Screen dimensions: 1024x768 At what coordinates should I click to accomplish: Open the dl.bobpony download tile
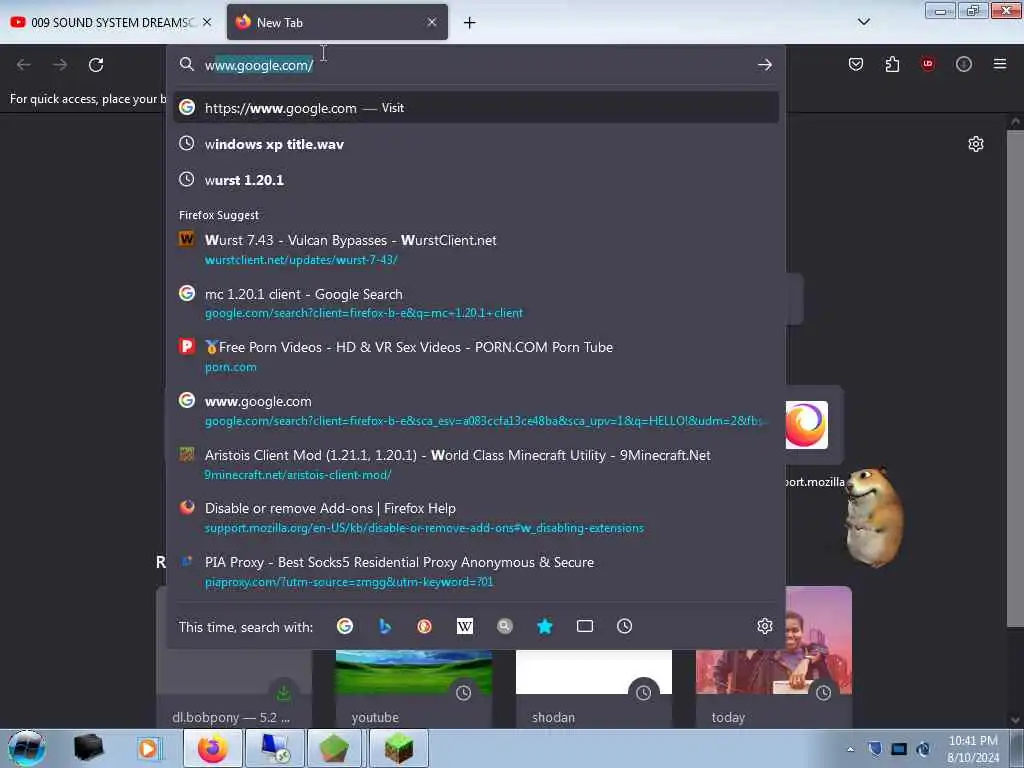(234, 688)
